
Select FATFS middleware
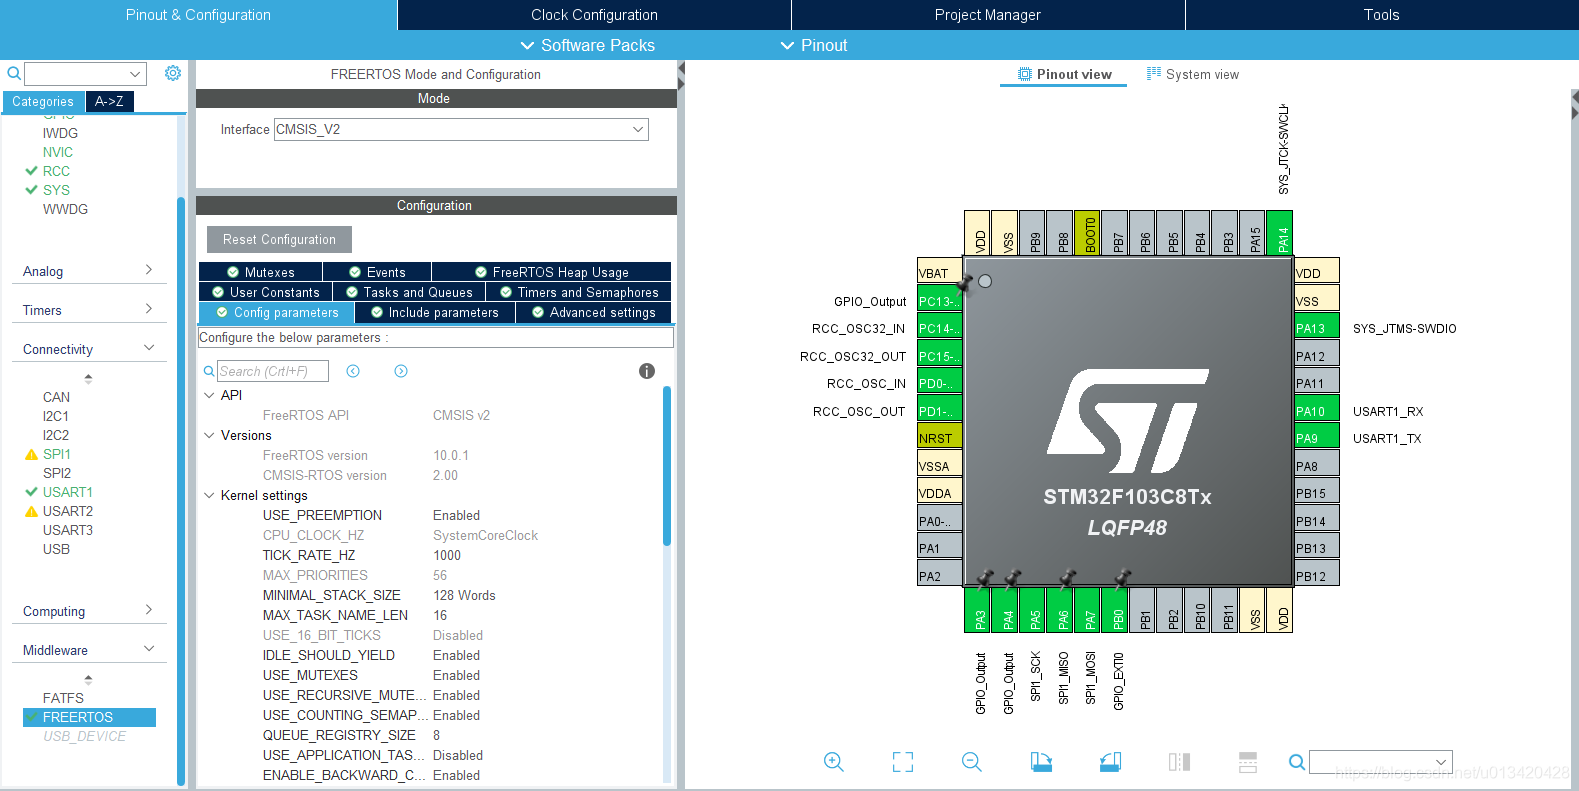63,698
